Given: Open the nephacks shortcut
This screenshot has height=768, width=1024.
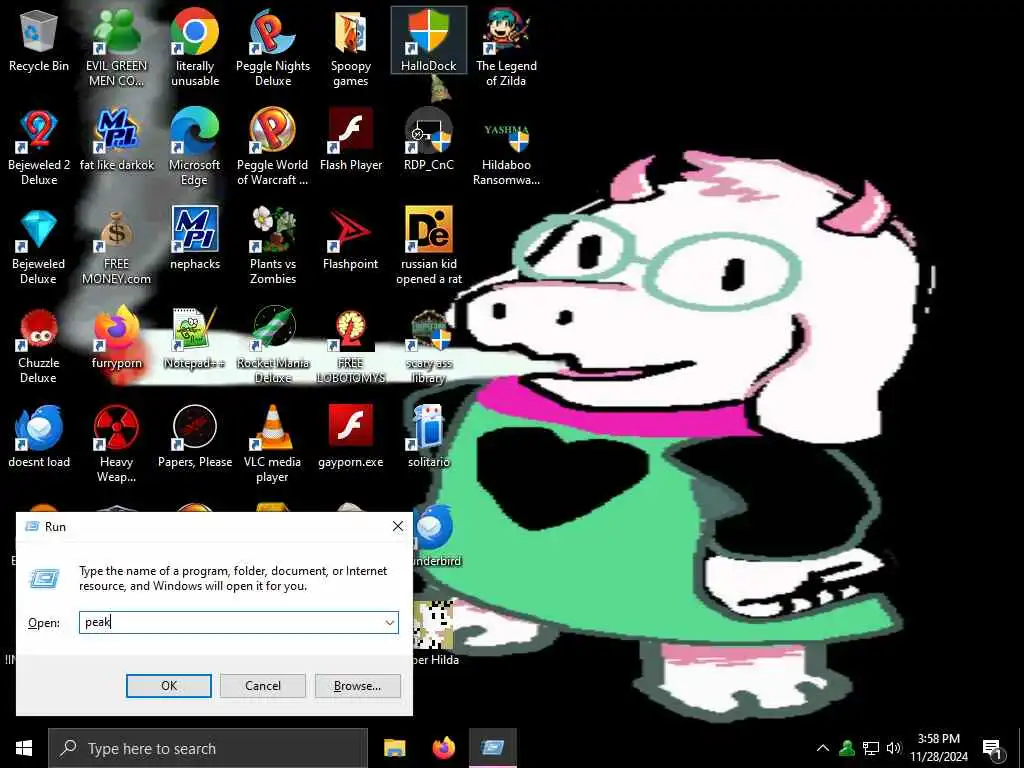Looking at the screenshot, I should tap(195, 239).
